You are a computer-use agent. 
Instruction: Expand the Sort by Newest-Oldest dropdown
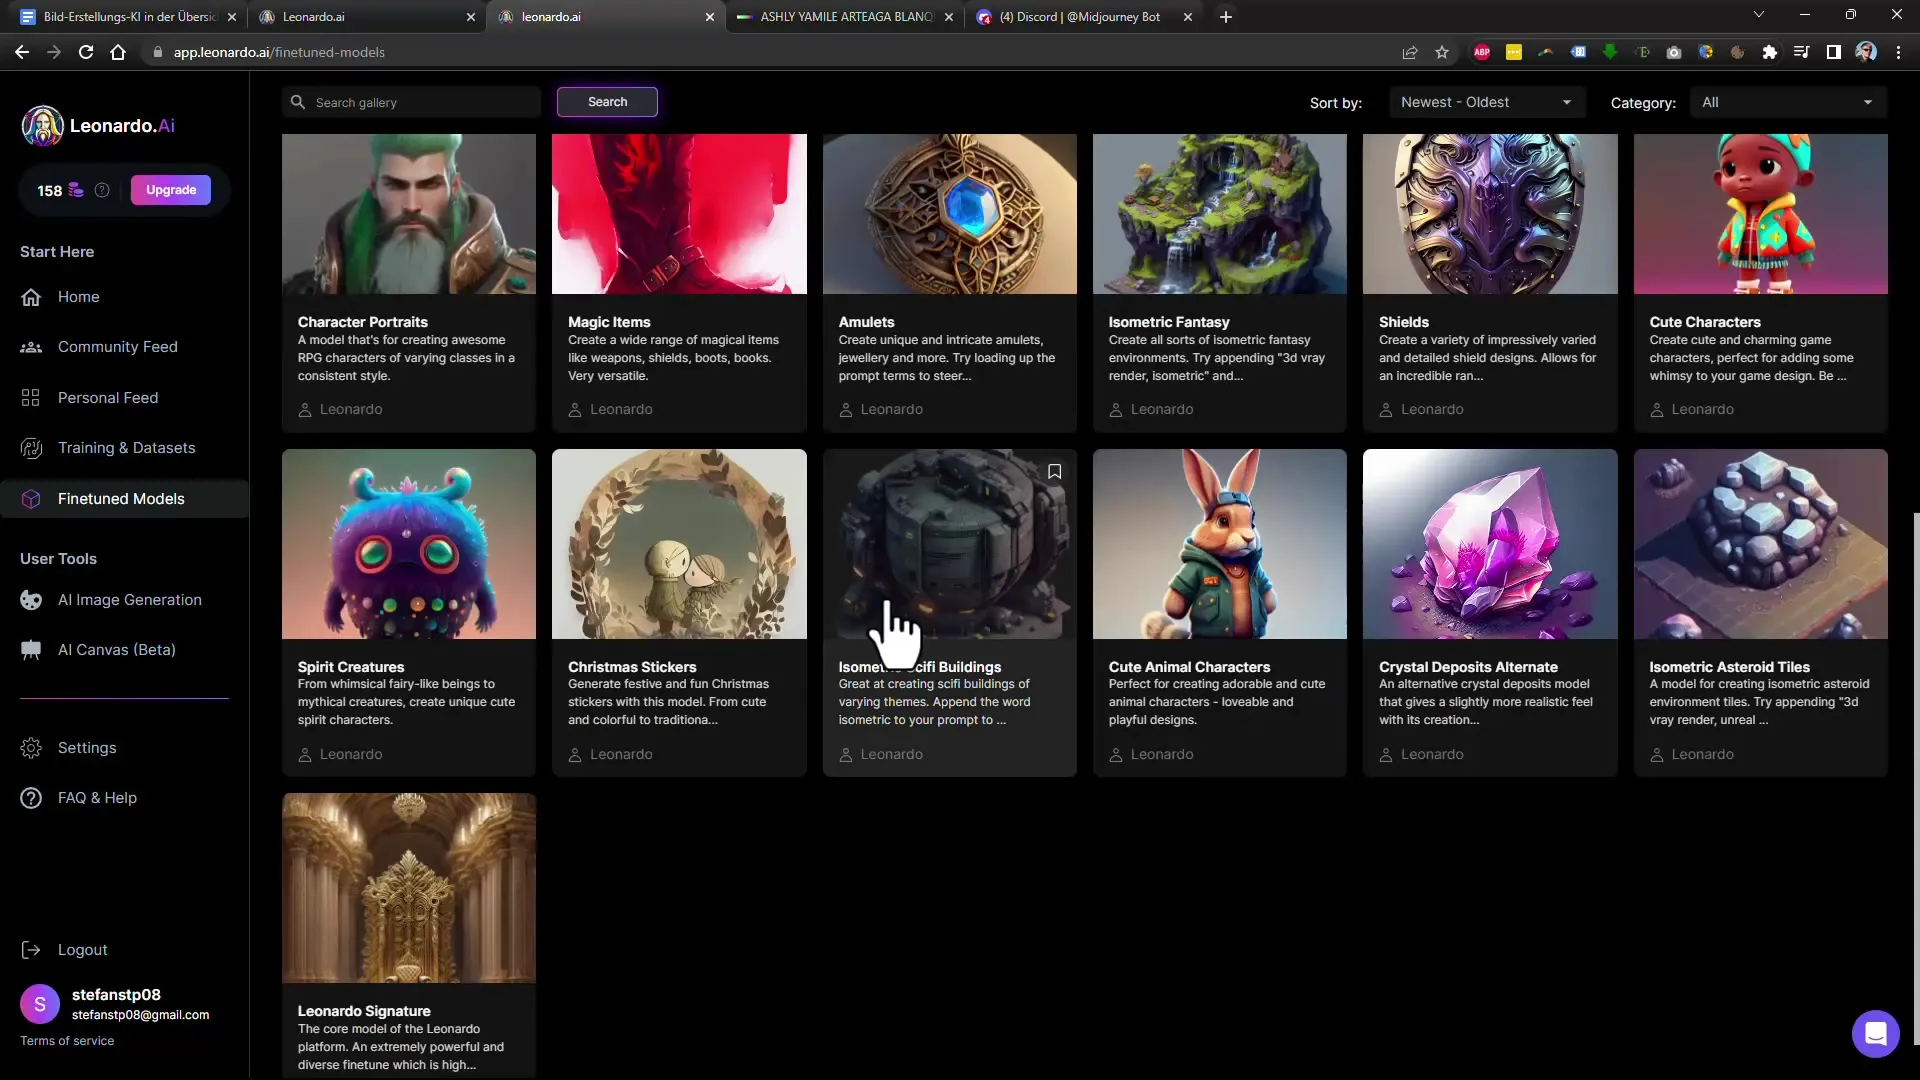click(1485, 102)
